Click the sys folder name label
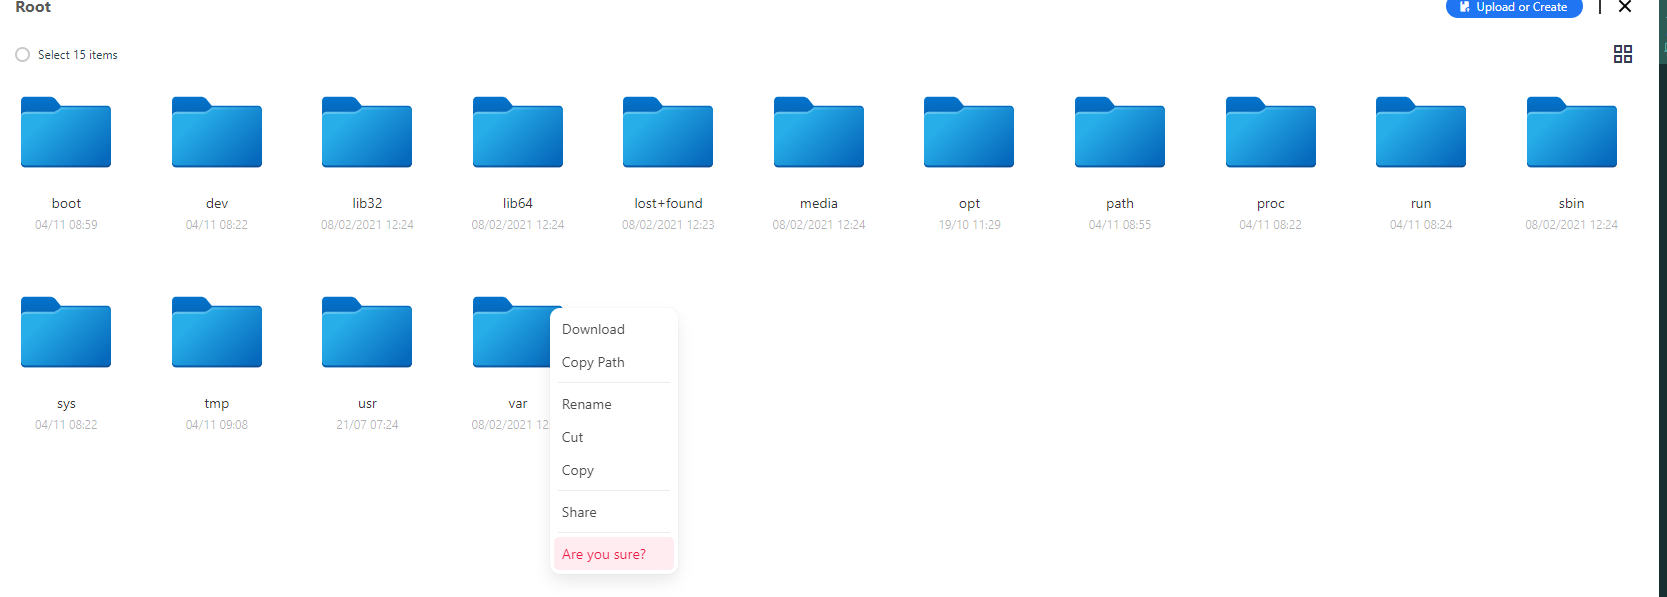The height and width of the screenshot is (597, 1667). click(x=66, y=403)
